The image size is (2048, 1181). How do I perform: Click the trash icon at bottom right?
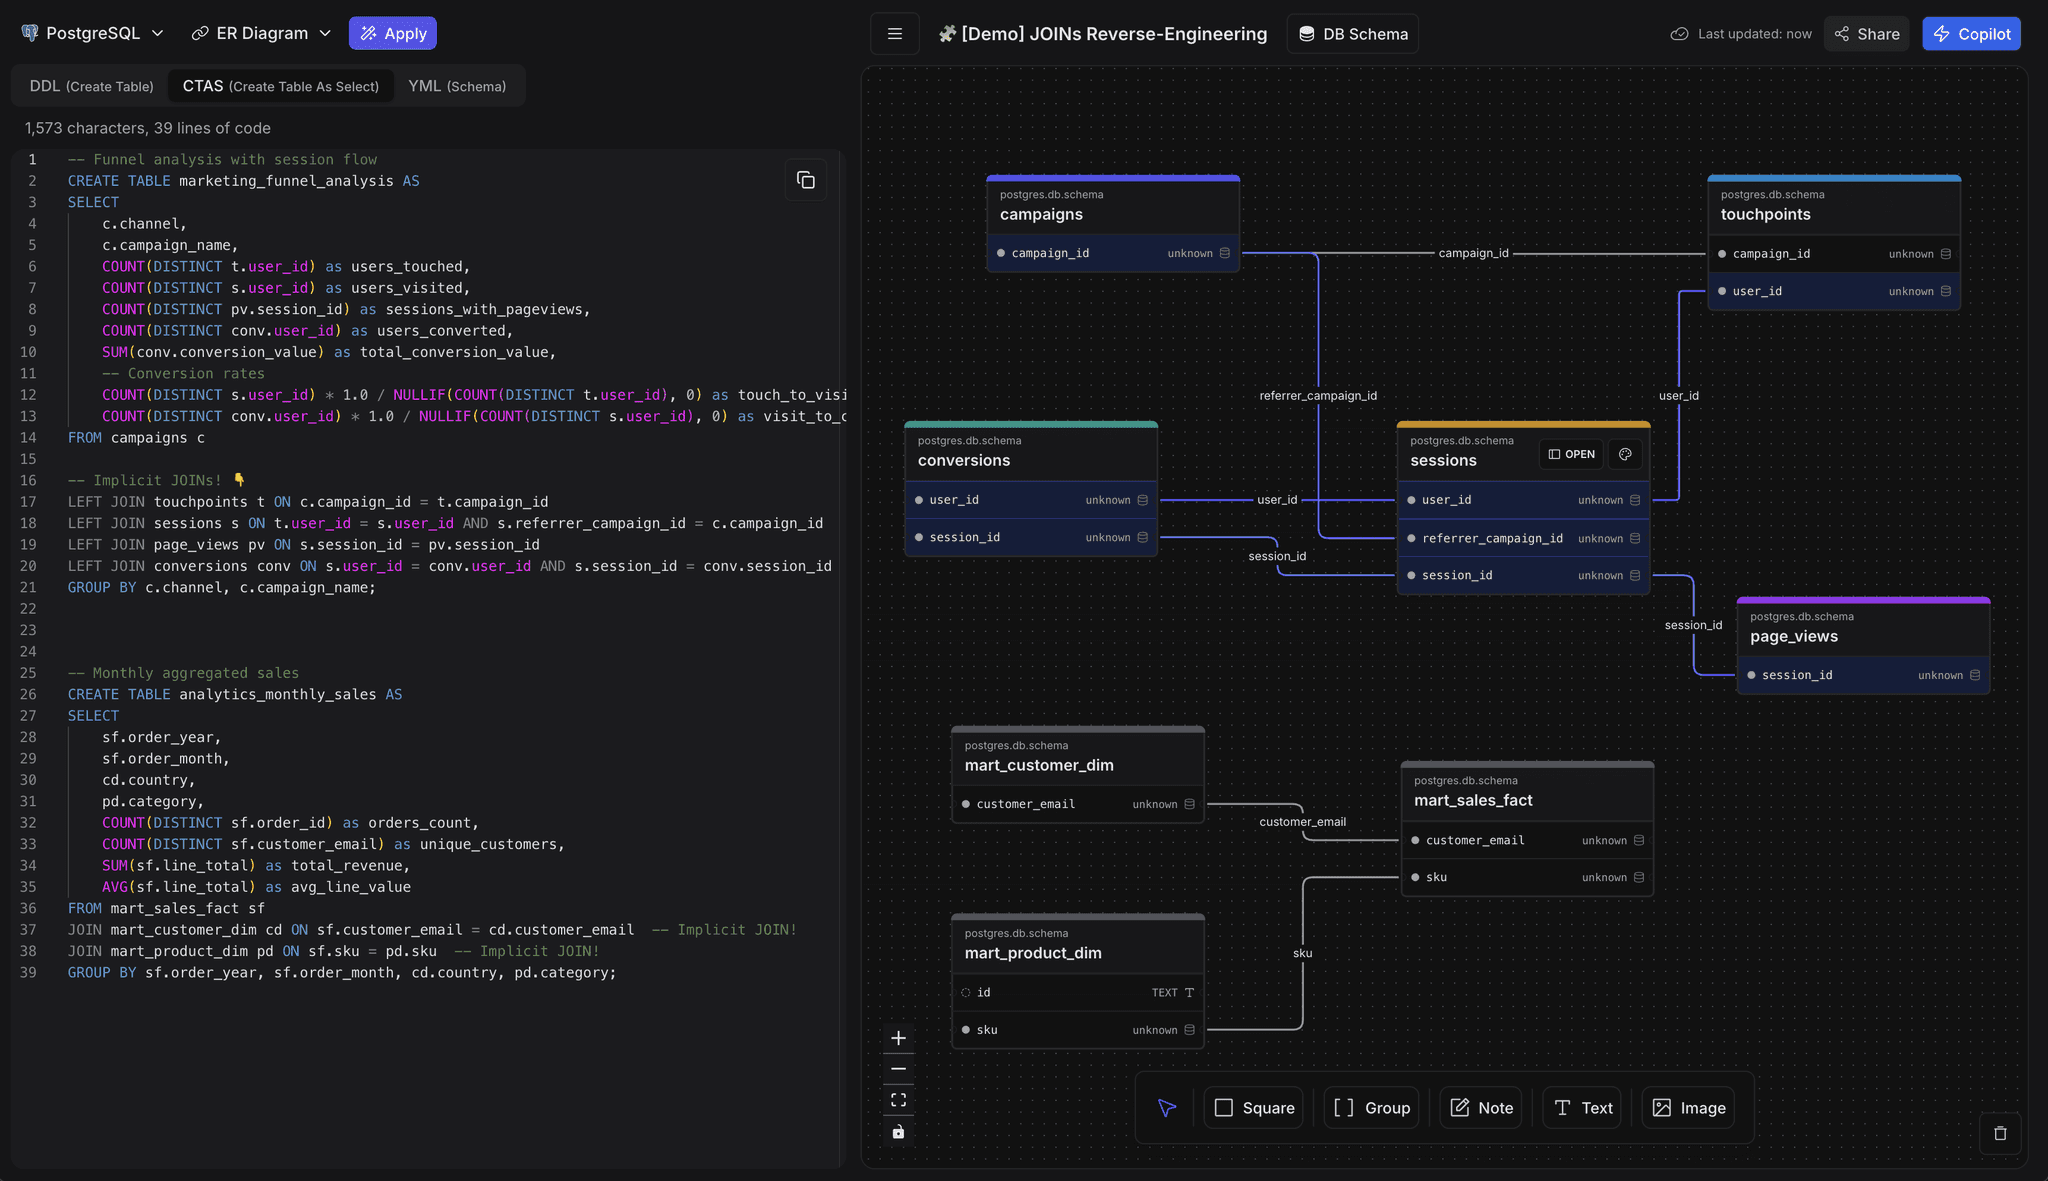(x=2000, y=1133)
